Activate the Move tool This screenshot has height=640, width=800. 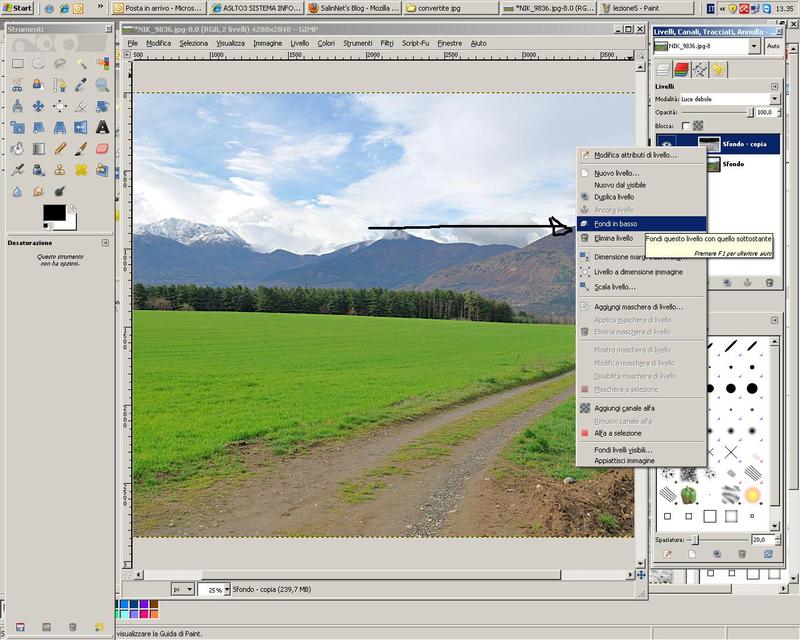pos(38,106)
